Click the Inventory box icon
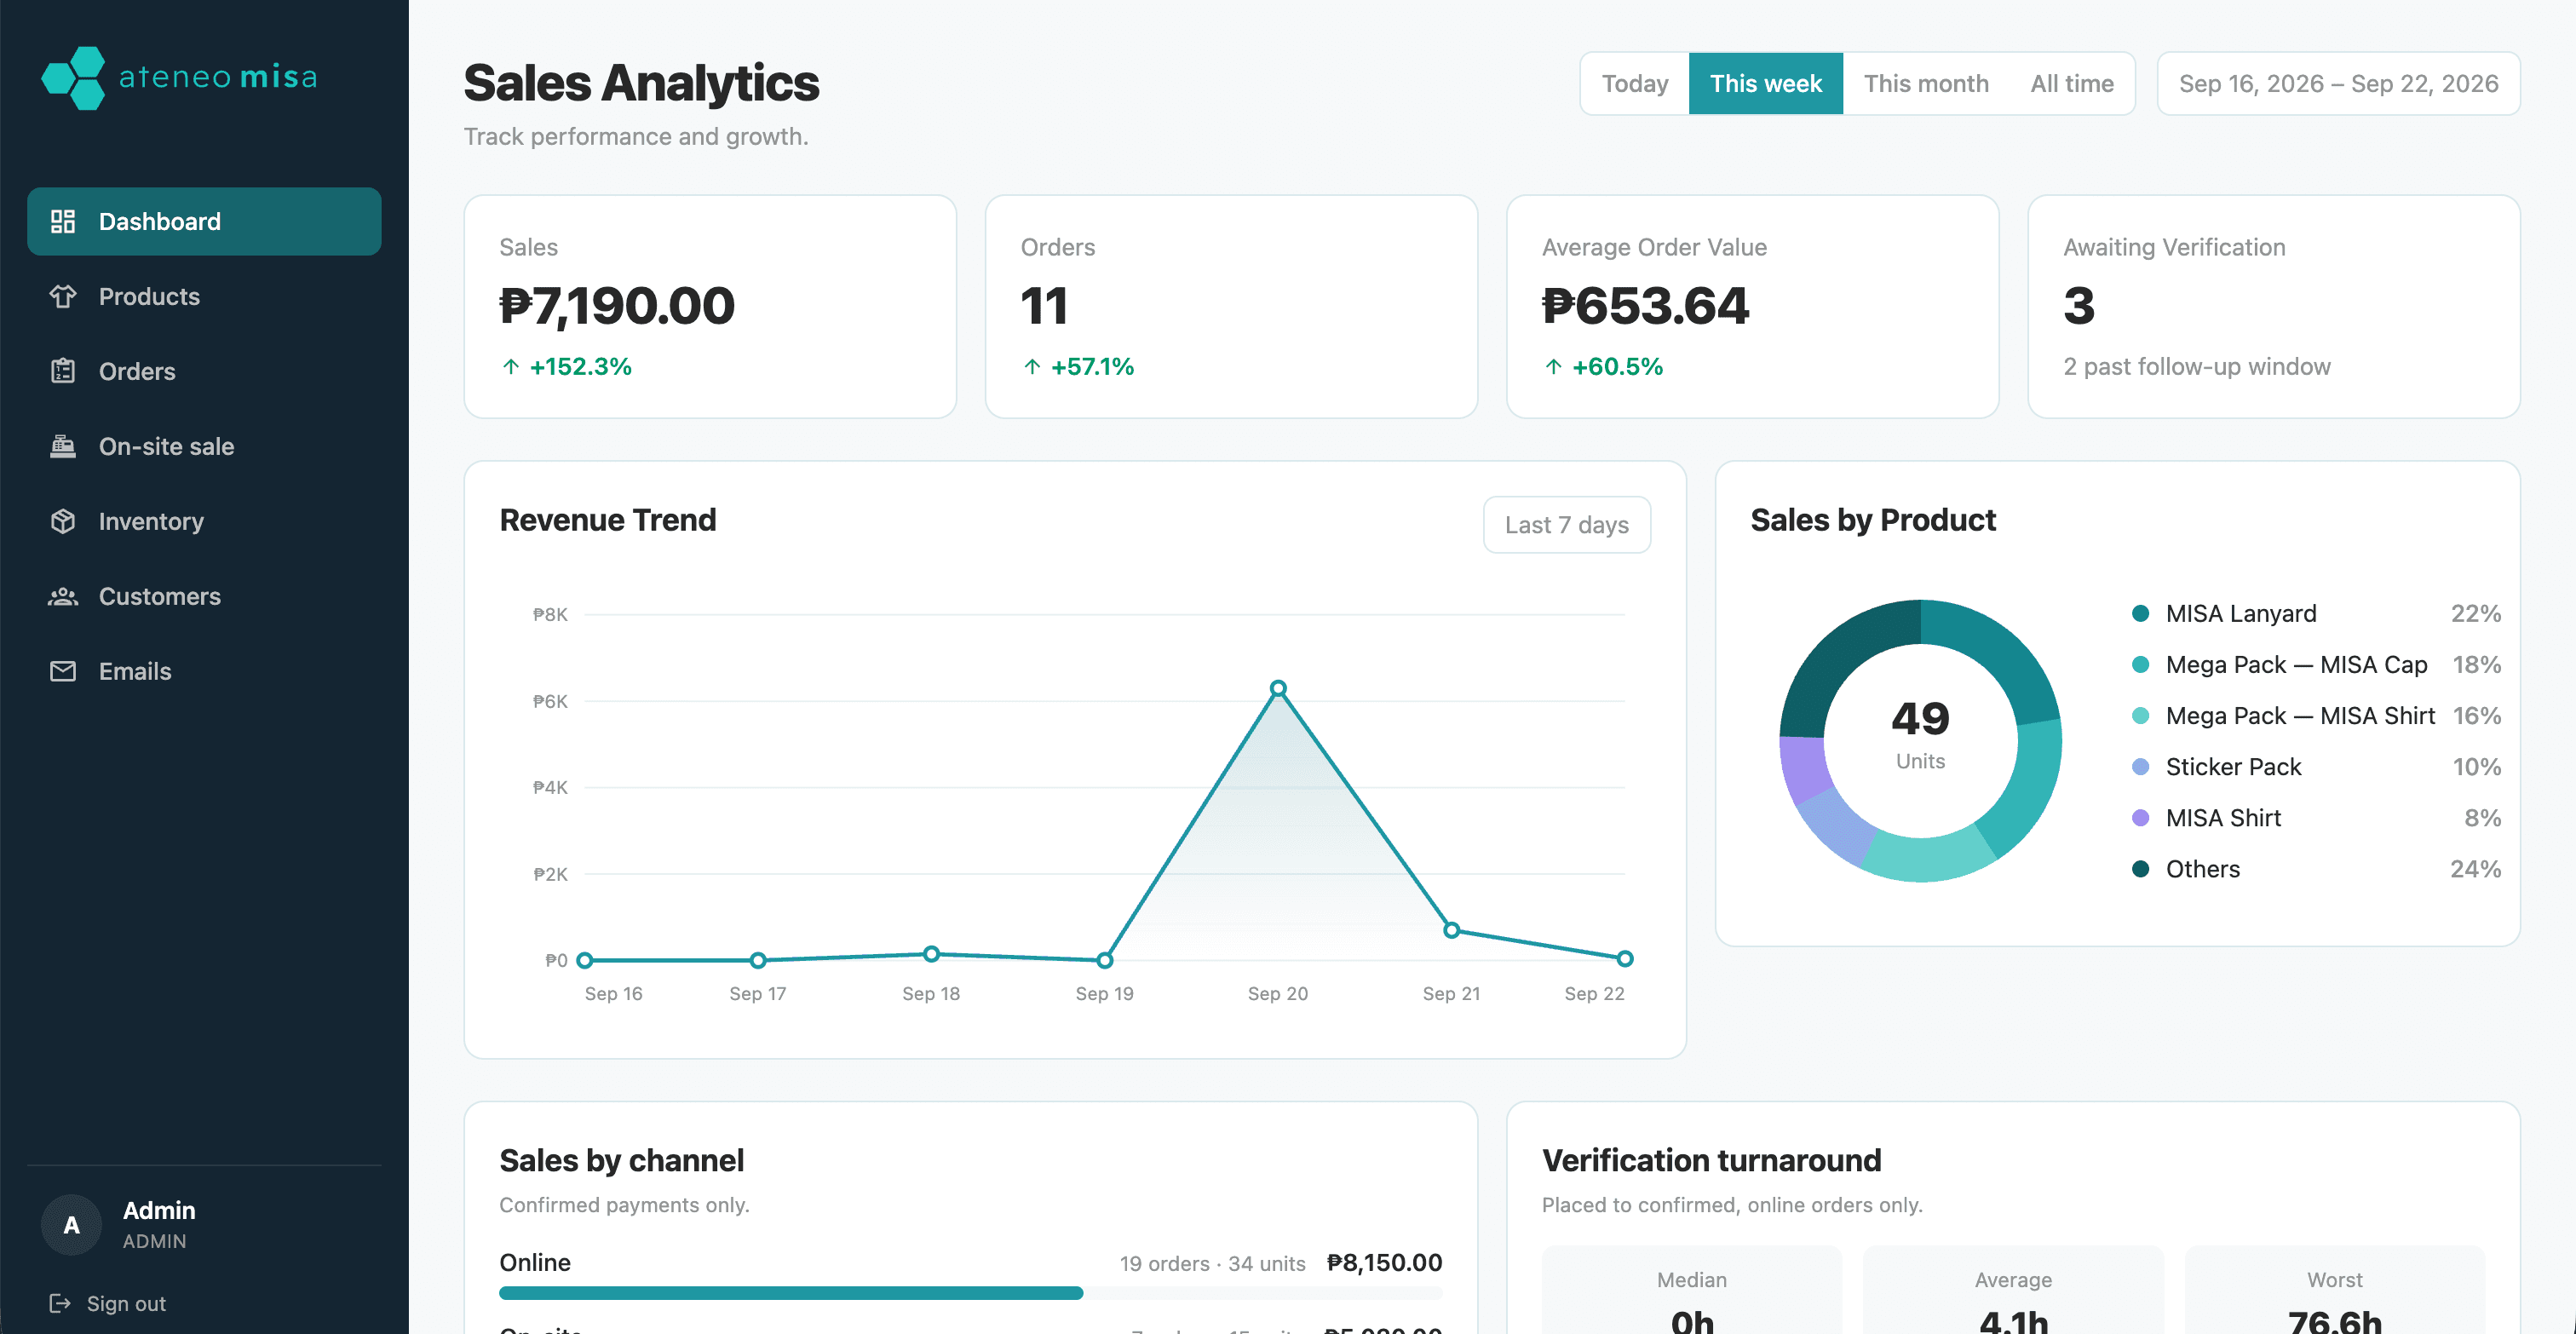Screen dimensions: 2576x1334 63,521
